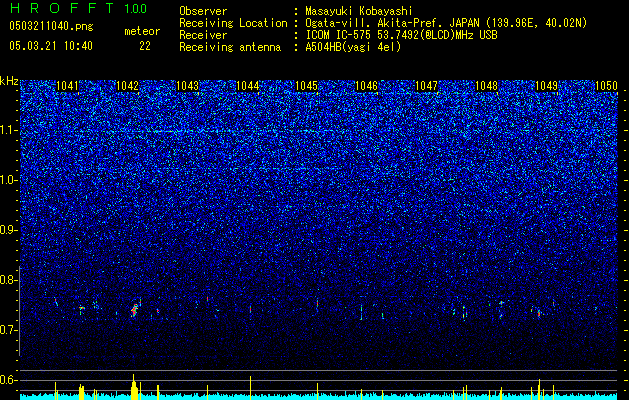Click the yellow intensity spike at 1044
The image size is (629, 400).
250,388
